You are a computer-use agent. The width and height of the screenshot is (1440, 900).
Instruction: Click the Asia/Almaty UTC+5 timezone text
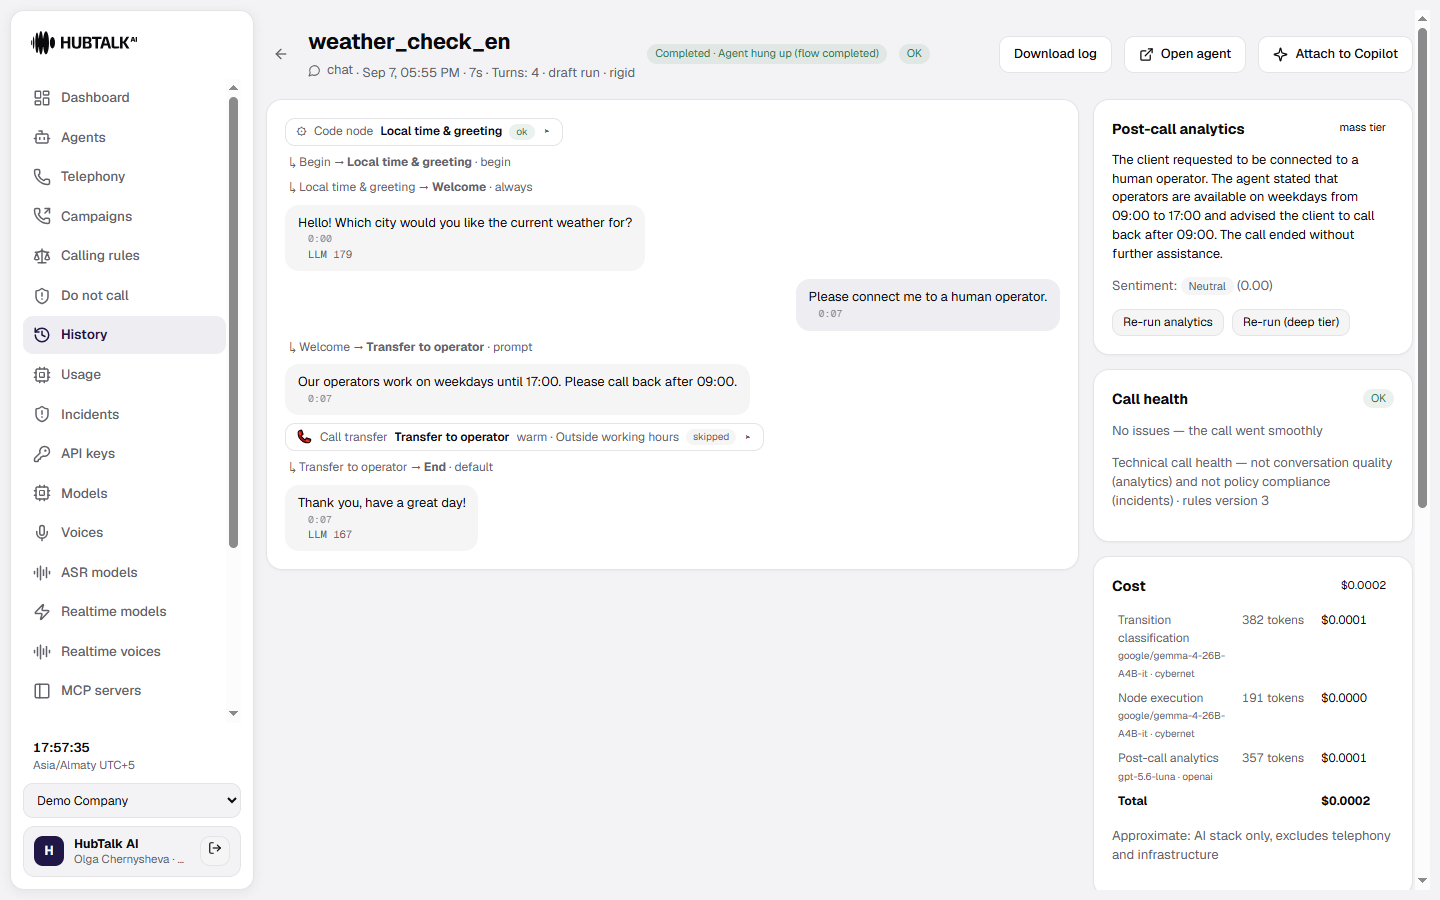point(84,766)
